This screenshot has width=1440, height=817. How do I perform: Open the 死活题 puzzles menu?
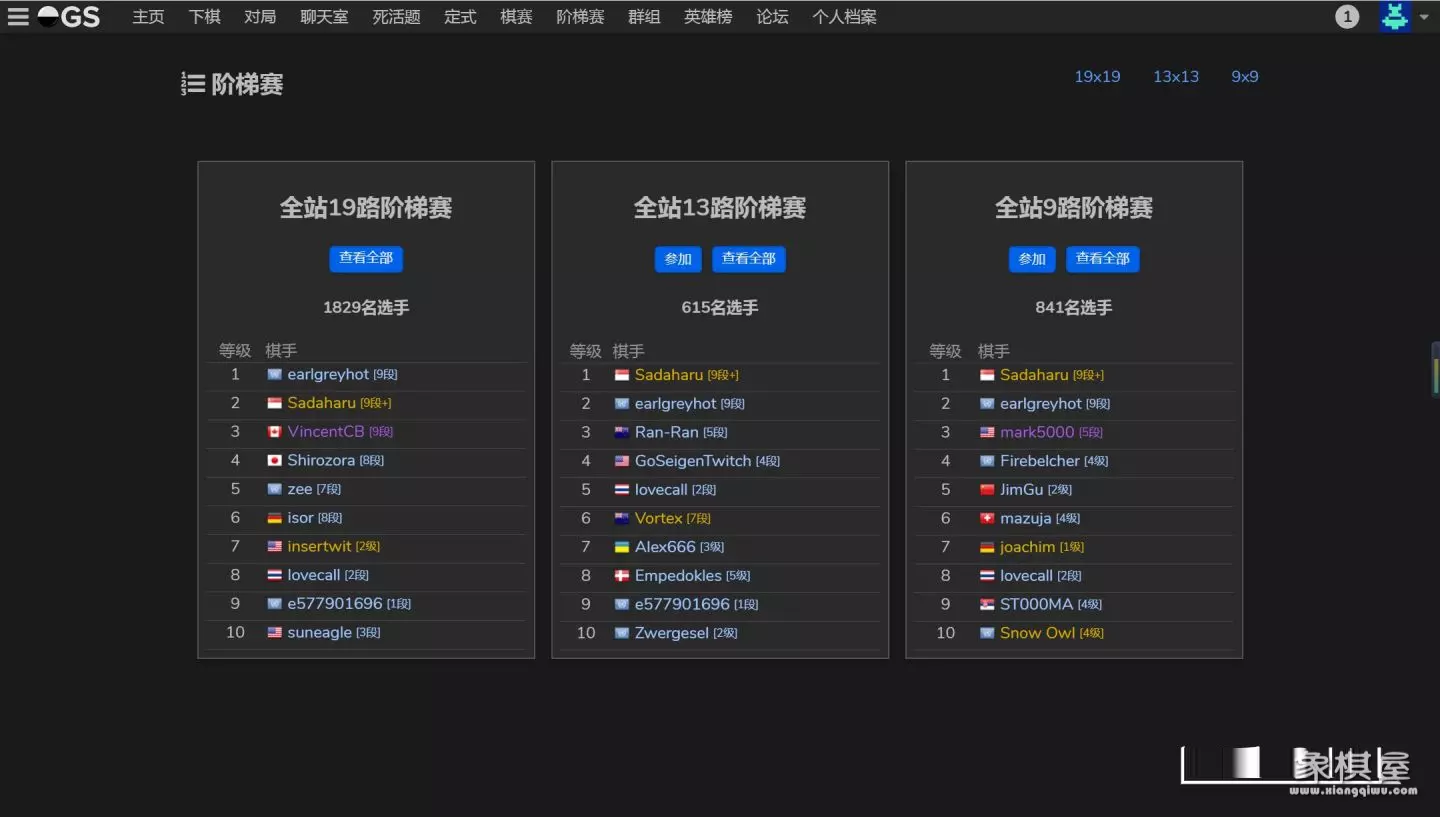(396, 17)
